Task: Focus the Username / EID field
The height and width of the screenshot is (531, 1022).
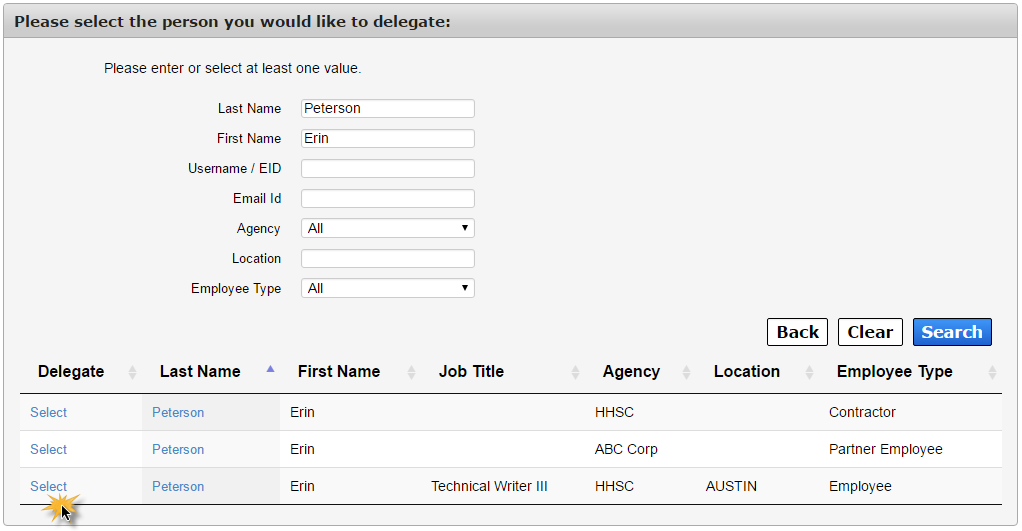Action: [388, 168]
